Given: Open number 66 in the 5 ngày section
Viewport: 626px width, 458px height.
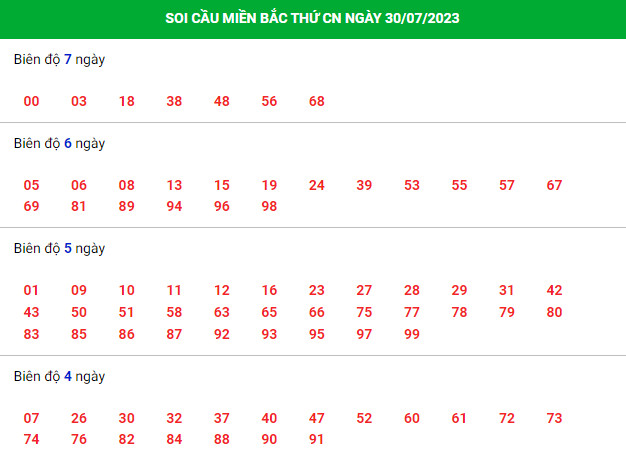Looking at the screenshot, I should click(317, 312).
